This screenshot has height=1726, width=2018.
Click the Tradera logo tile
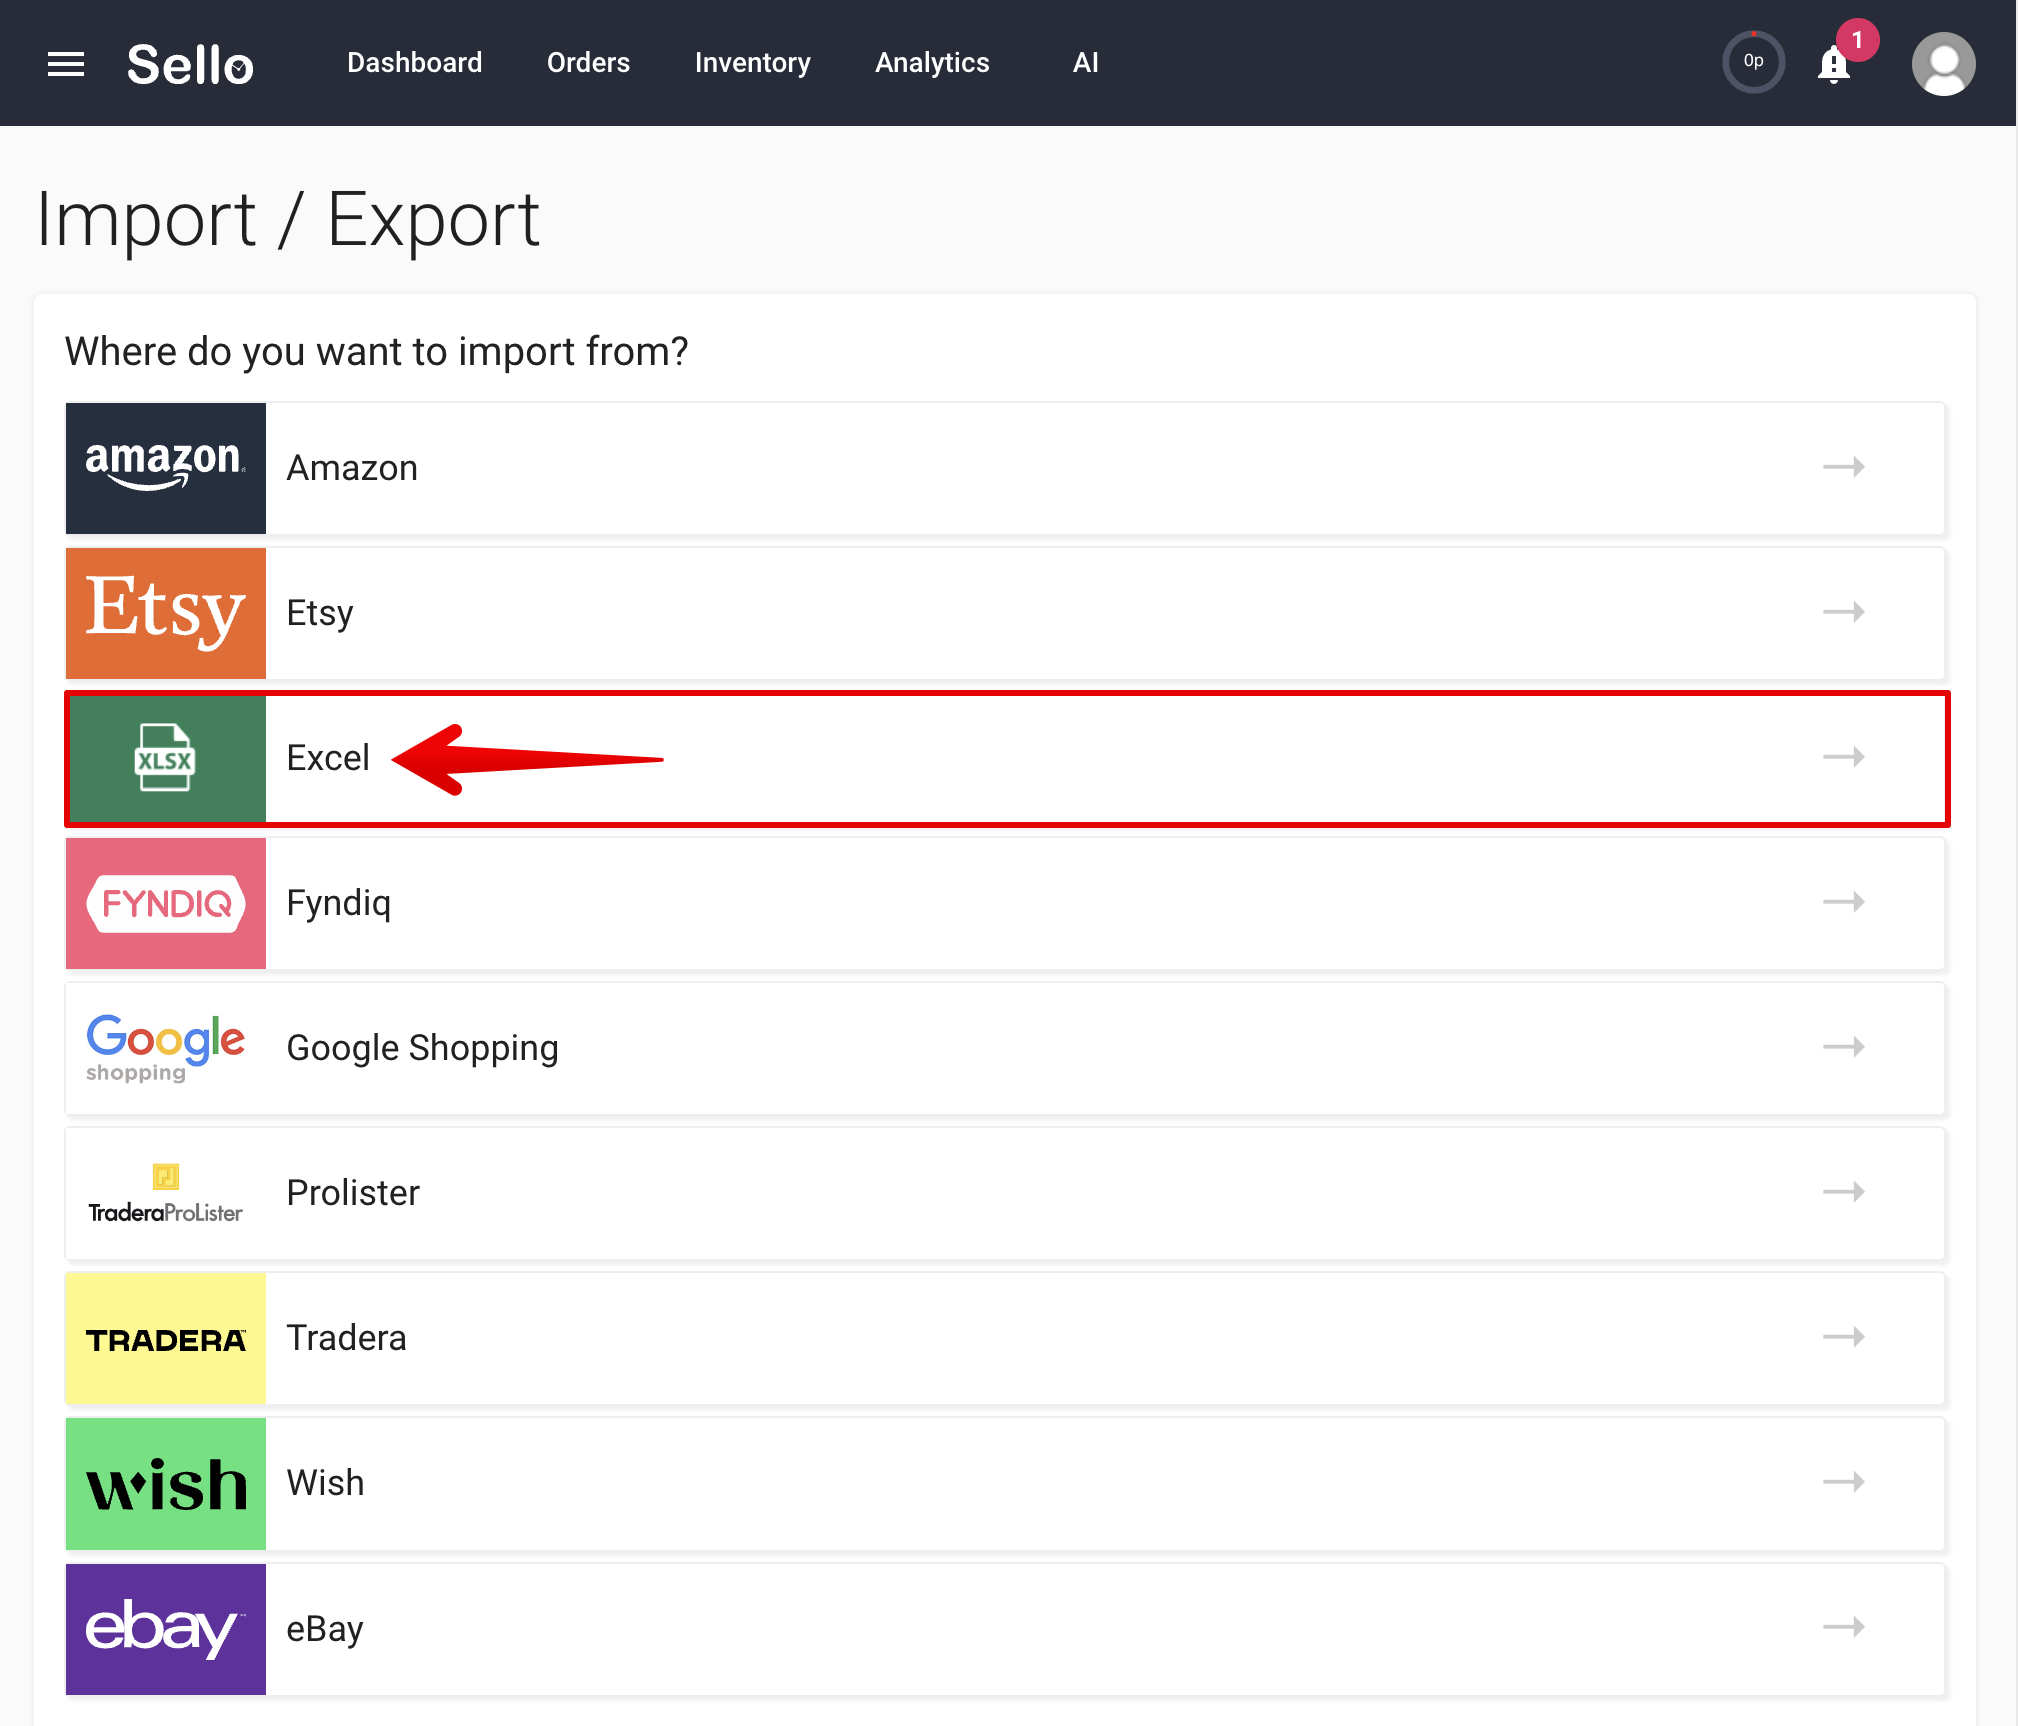[x=166, y=1338]
